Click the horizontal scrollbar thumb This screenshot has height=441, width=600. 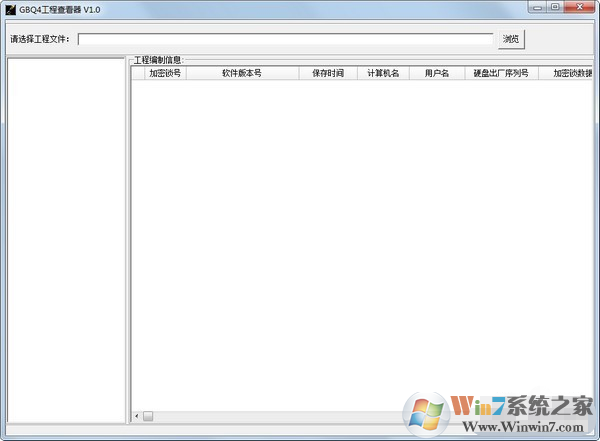pyautogui.click(x=148, y=416)
